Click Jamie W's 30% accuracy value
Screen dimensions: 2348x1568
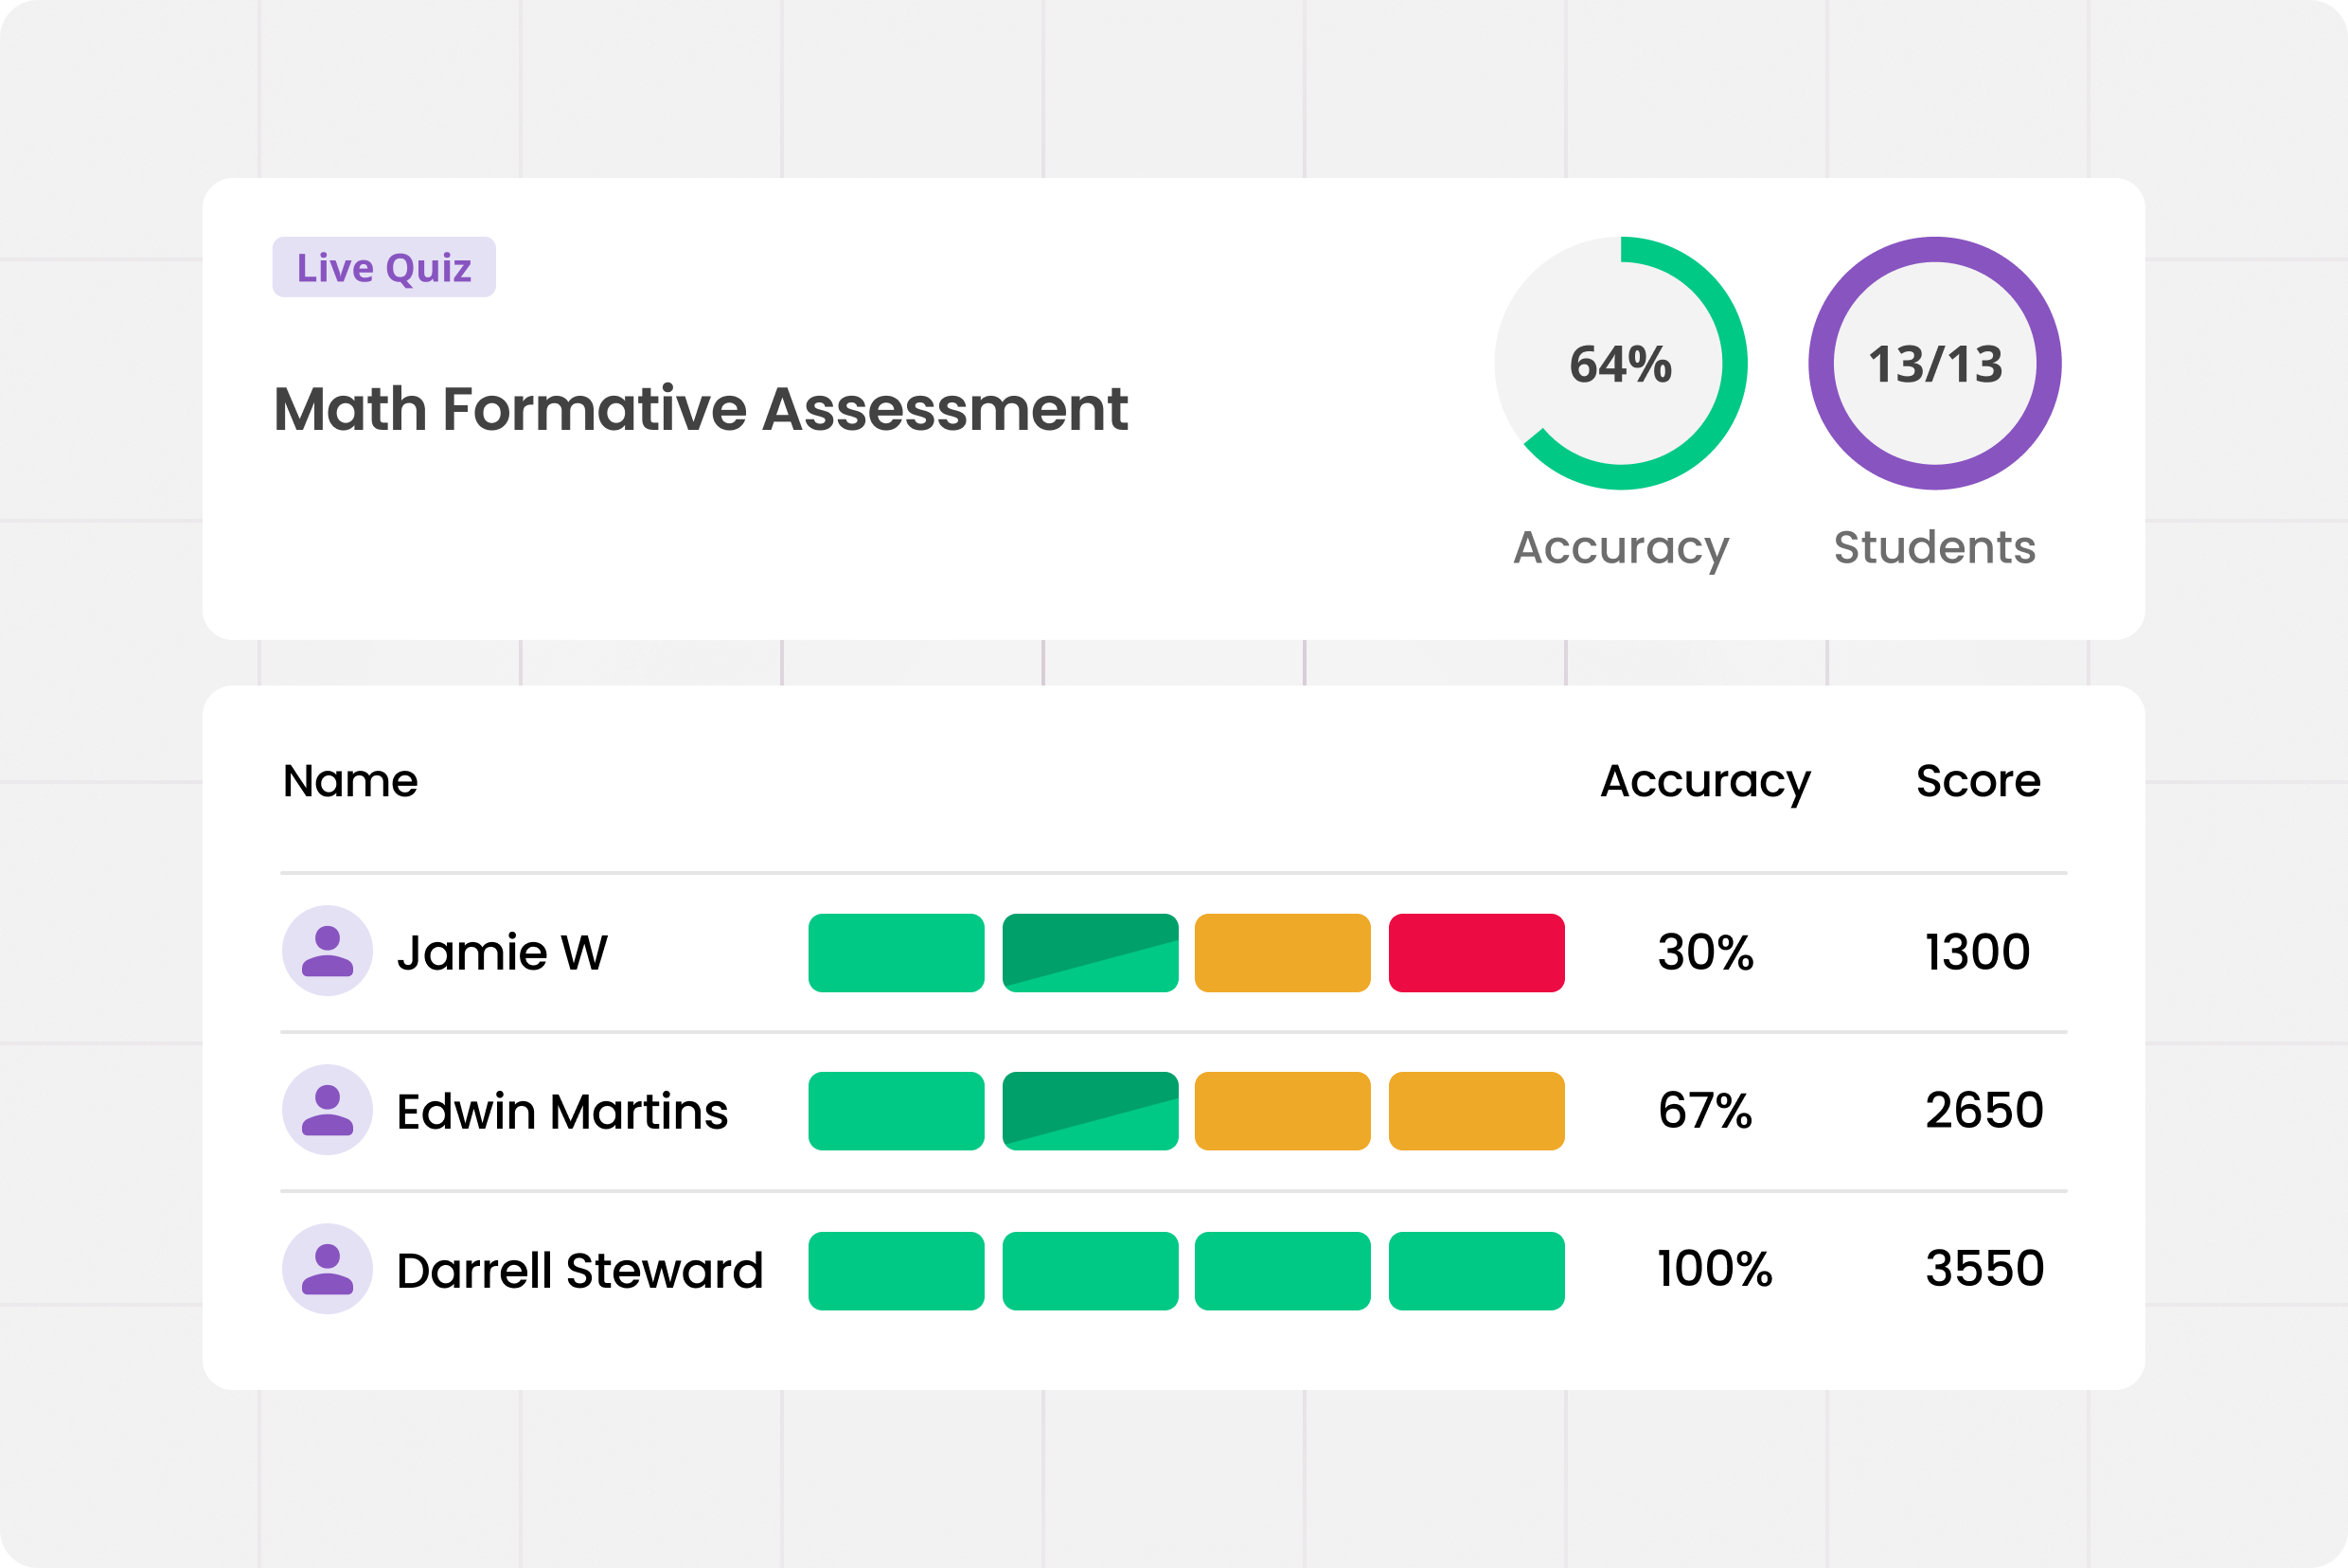click(x=1705, y=952)
